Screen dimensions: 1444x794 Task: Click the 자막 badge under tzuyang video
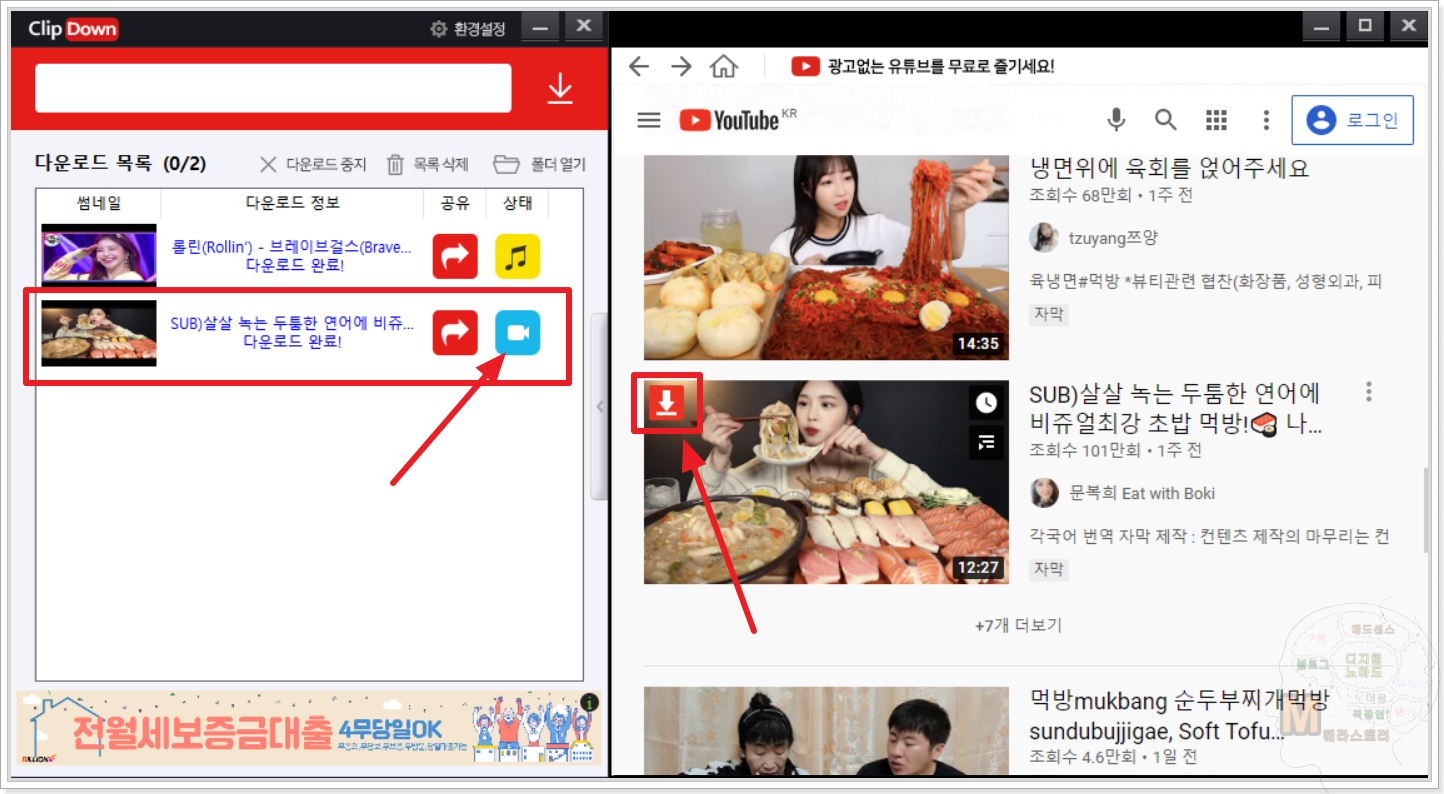point(1049,315)
